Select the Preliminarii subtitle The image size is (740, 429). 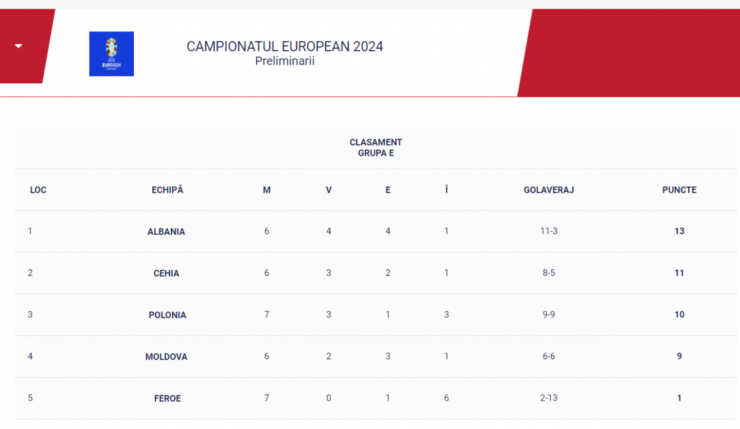click(285, 61)
